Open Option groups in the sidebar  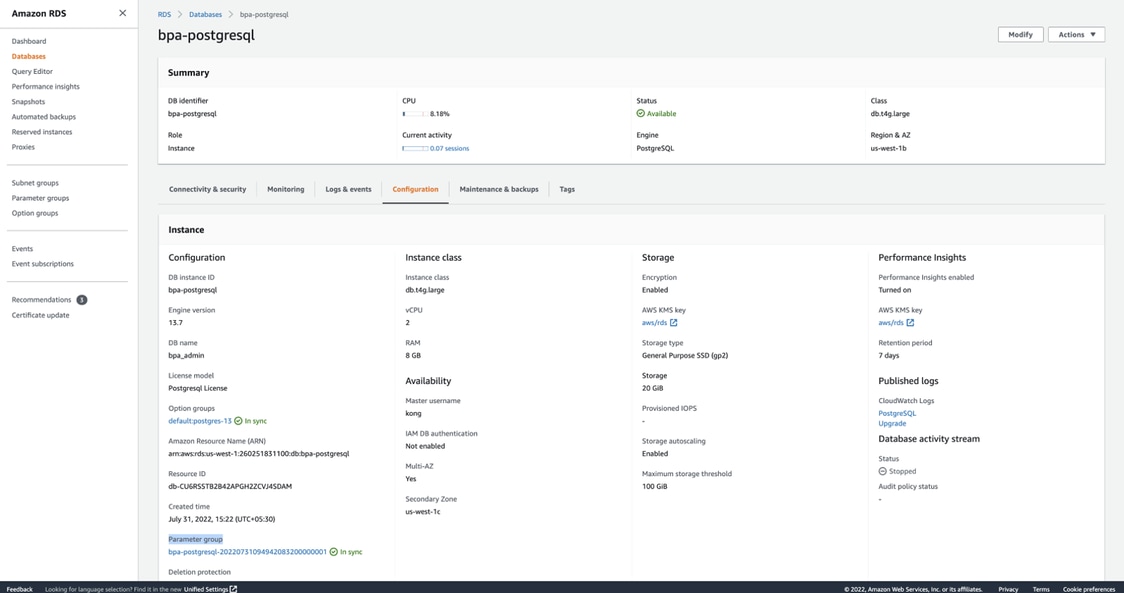pos(35,213)
